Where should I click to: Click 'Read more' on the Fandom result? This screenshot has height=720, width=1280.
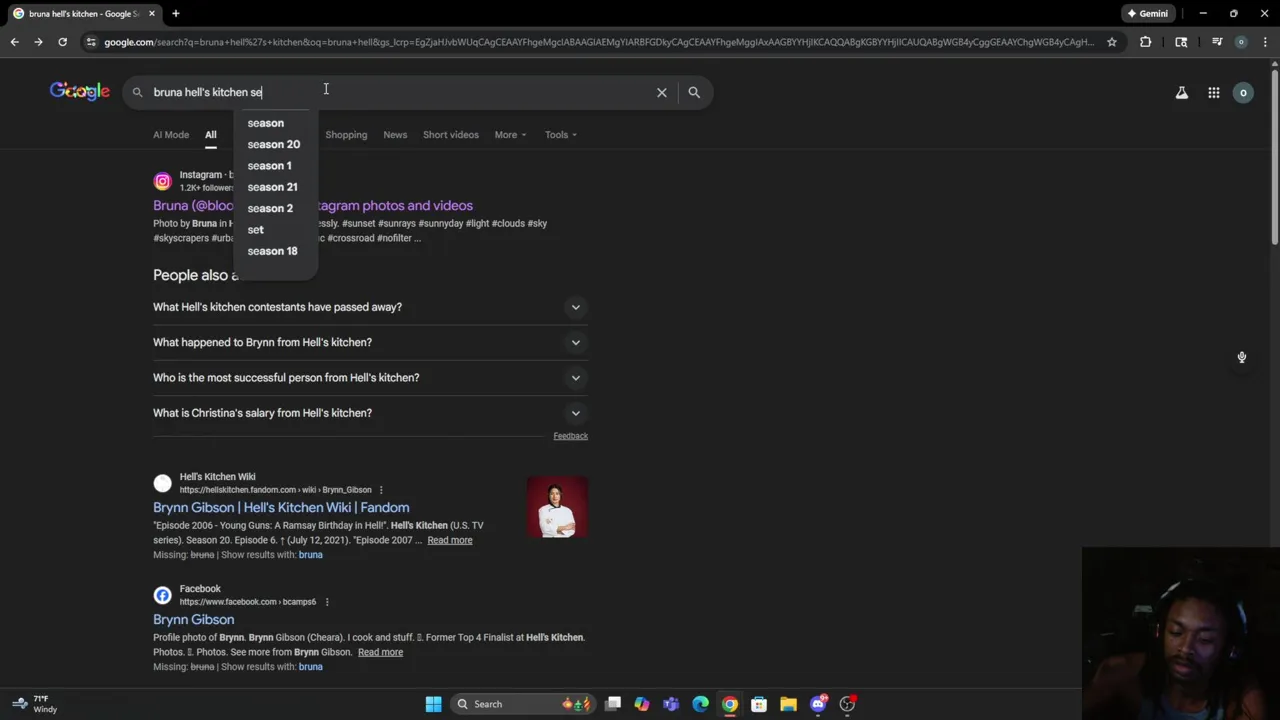pos(450,540)
